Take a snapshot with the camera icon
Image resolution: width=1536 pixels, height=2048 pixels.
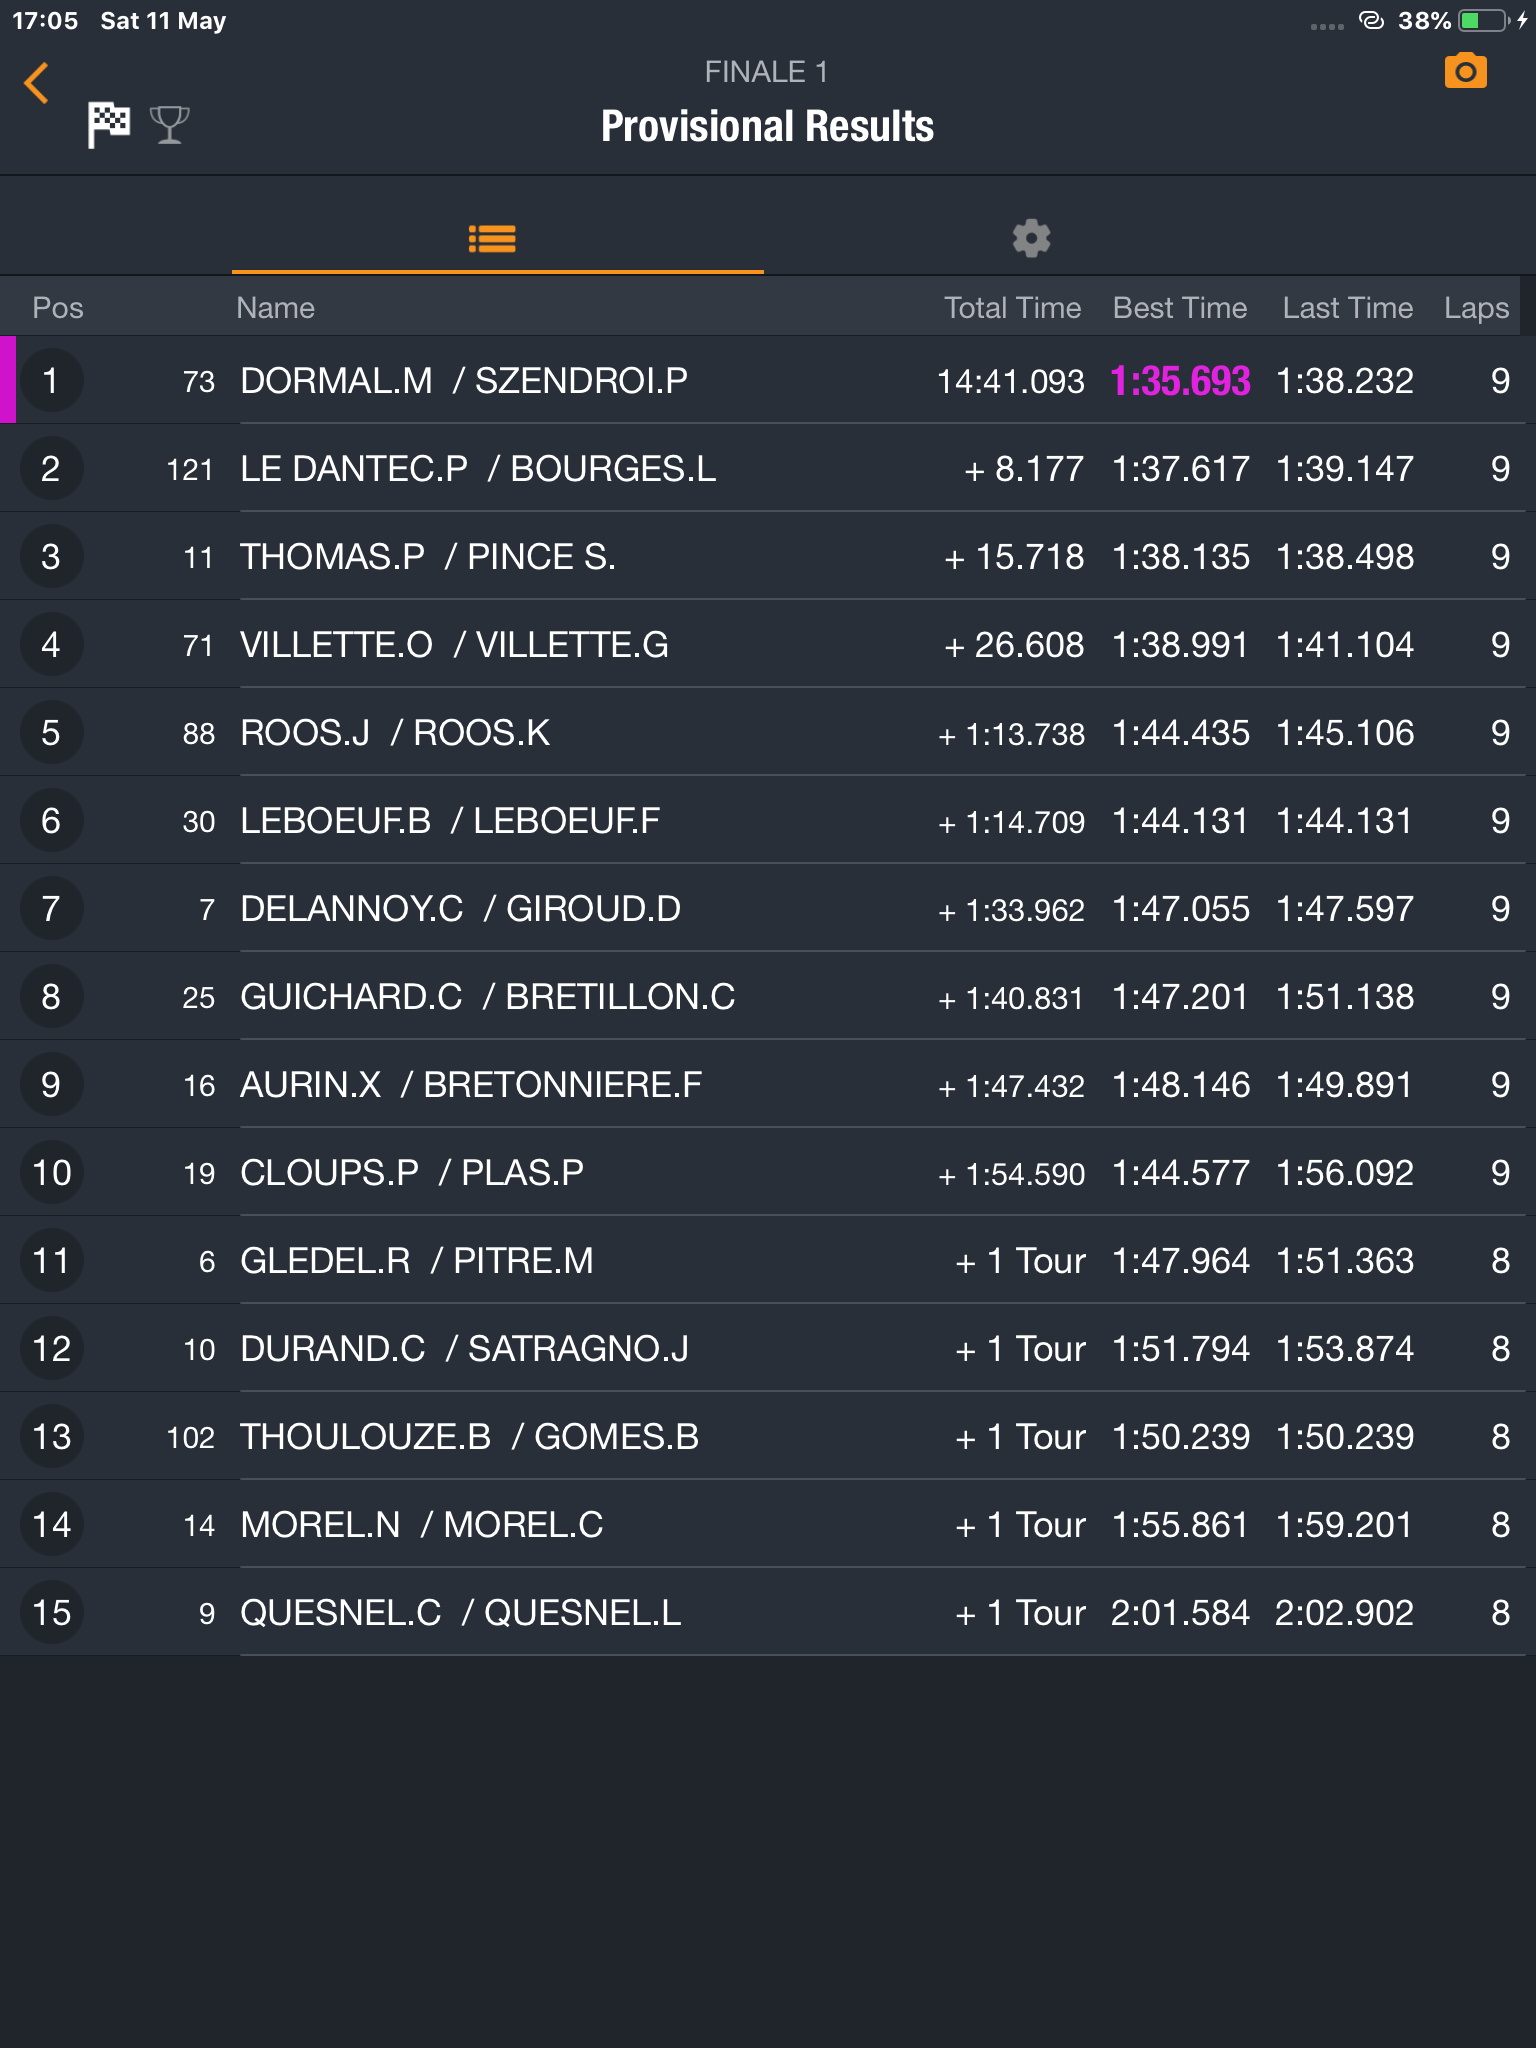pos(1465,72)
